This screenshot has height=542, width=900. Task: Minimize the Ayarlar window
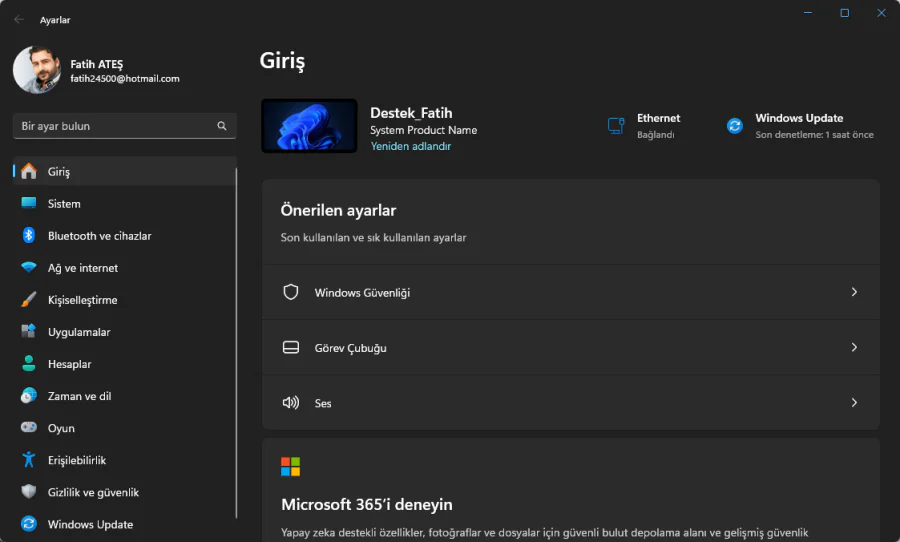pos(808,13)
